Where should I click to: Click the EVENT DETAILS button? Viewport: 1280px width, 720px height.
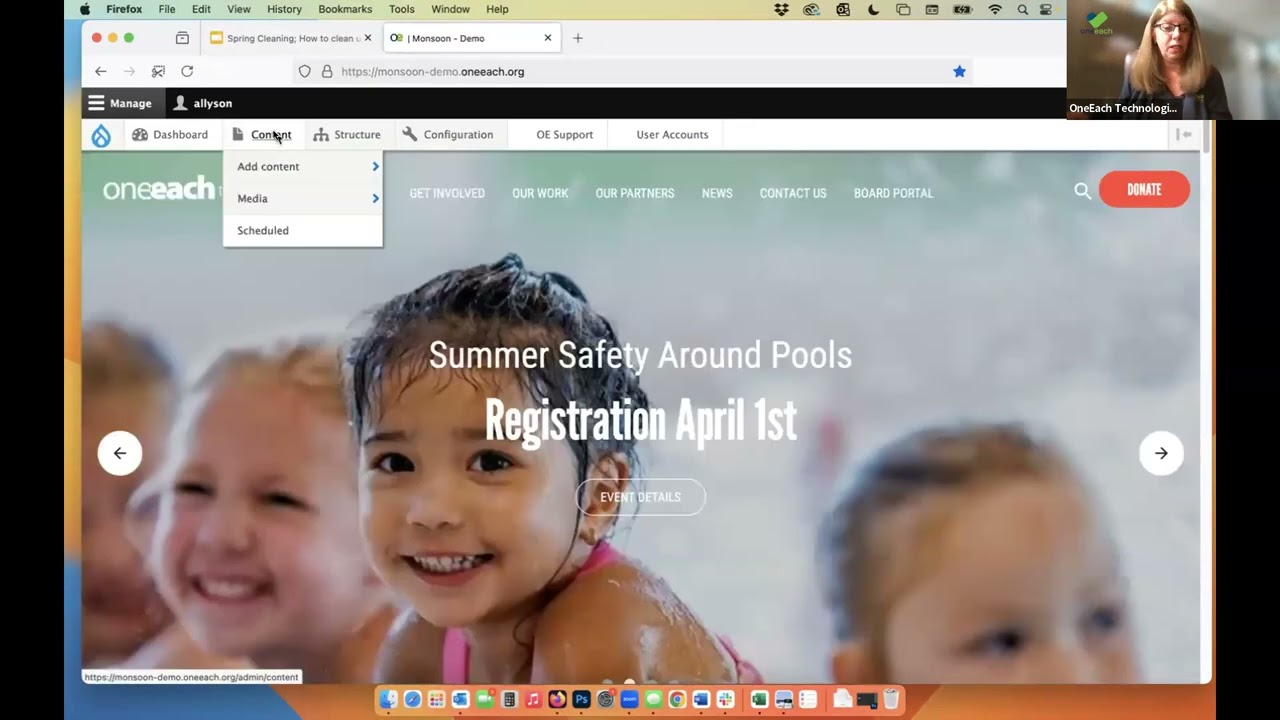pos(640,497)
